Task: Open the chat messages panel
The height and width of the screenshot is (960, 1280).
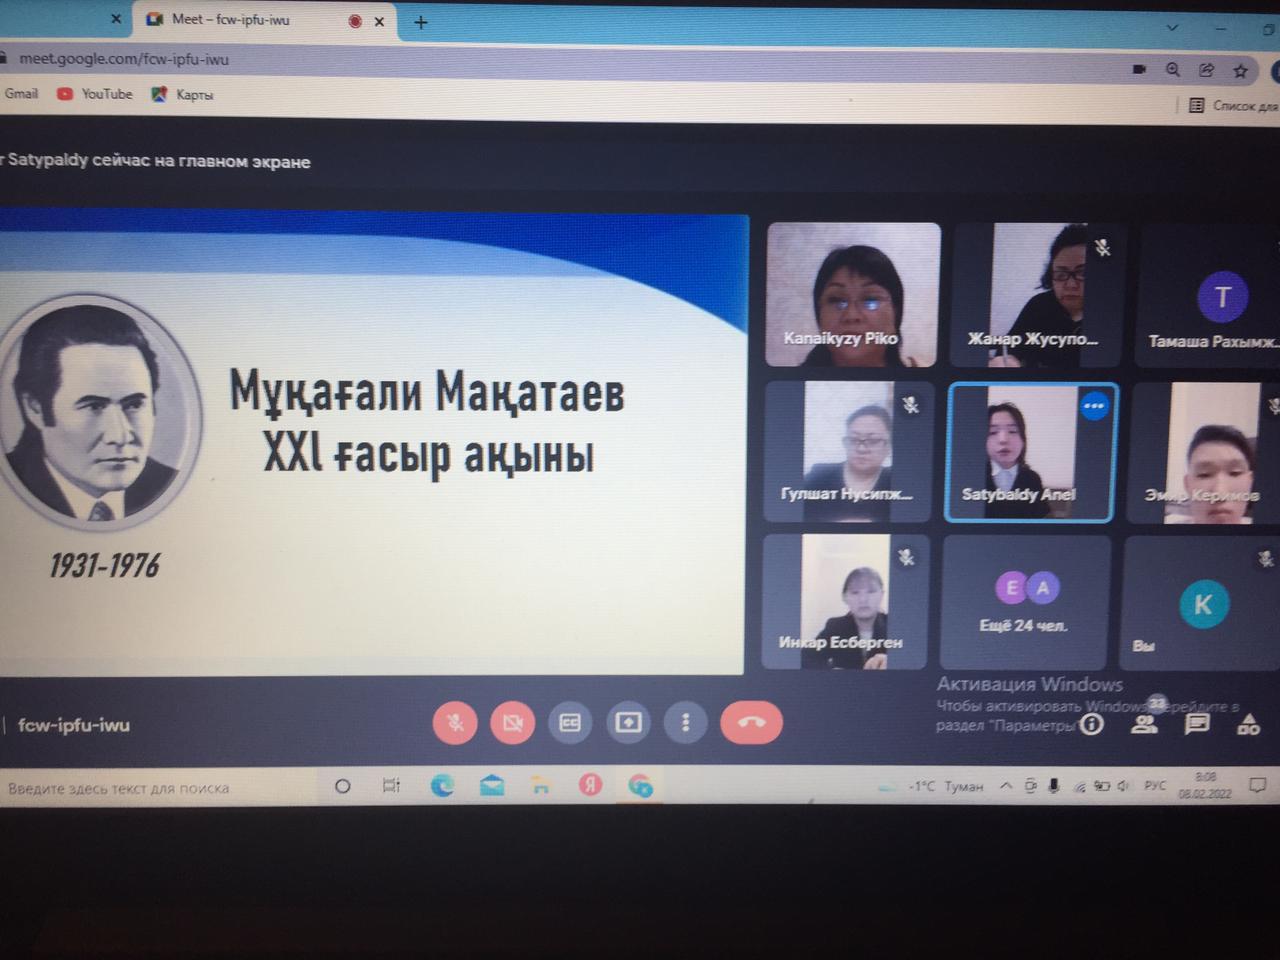Action: pyautogui.click(x=1196, y=725)
